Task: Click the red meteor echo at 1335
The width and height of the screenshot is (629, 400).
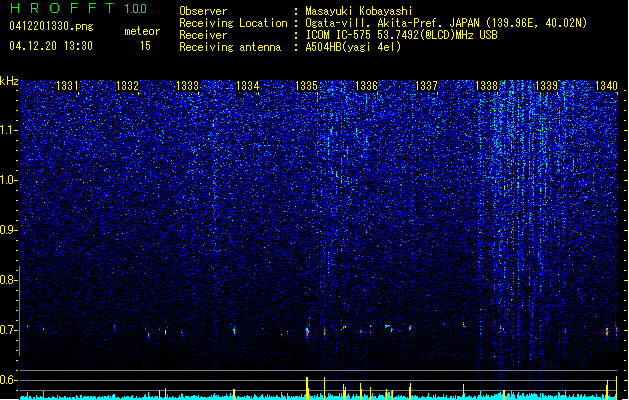Action: (x=308, y=331)
